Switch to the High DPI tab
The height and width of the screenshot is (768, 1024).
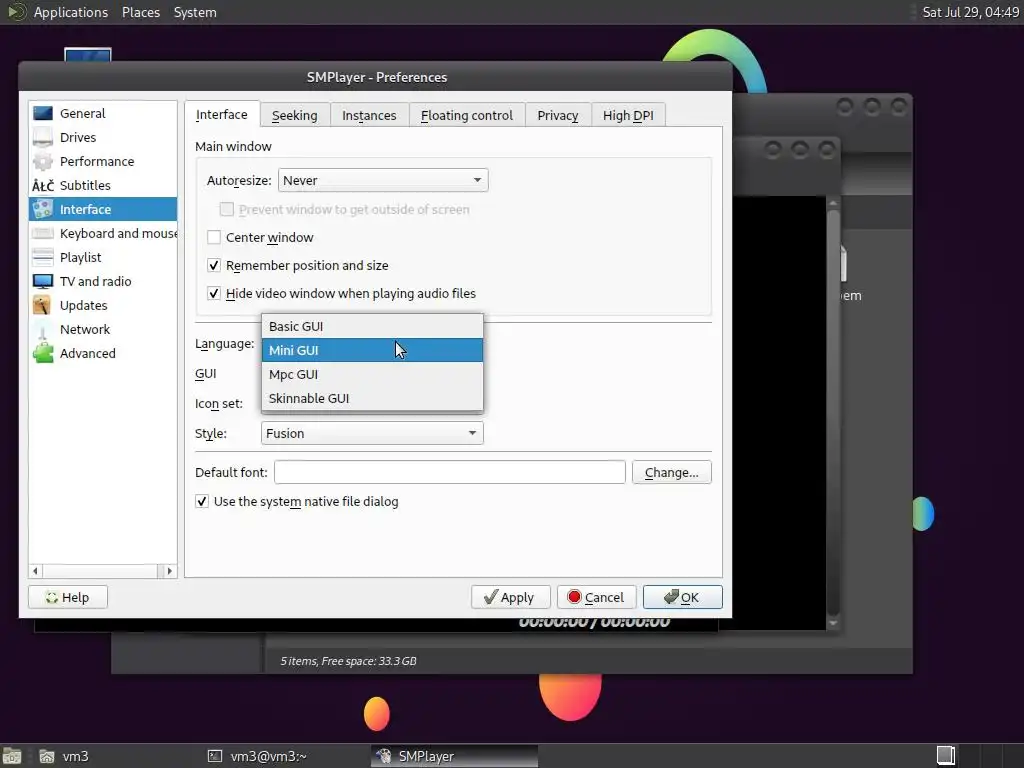(x=628, y=116)
